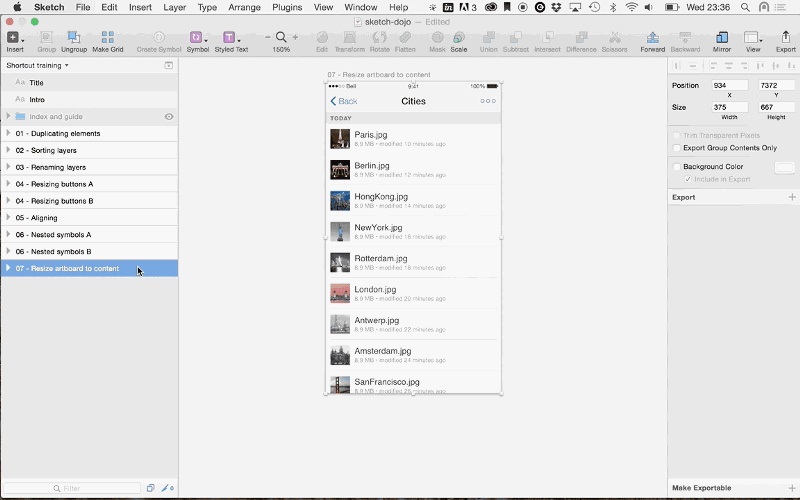The image size is (800, 500).
Task: Click the Mirror toolbar icon
Action: tap(721, 38)
